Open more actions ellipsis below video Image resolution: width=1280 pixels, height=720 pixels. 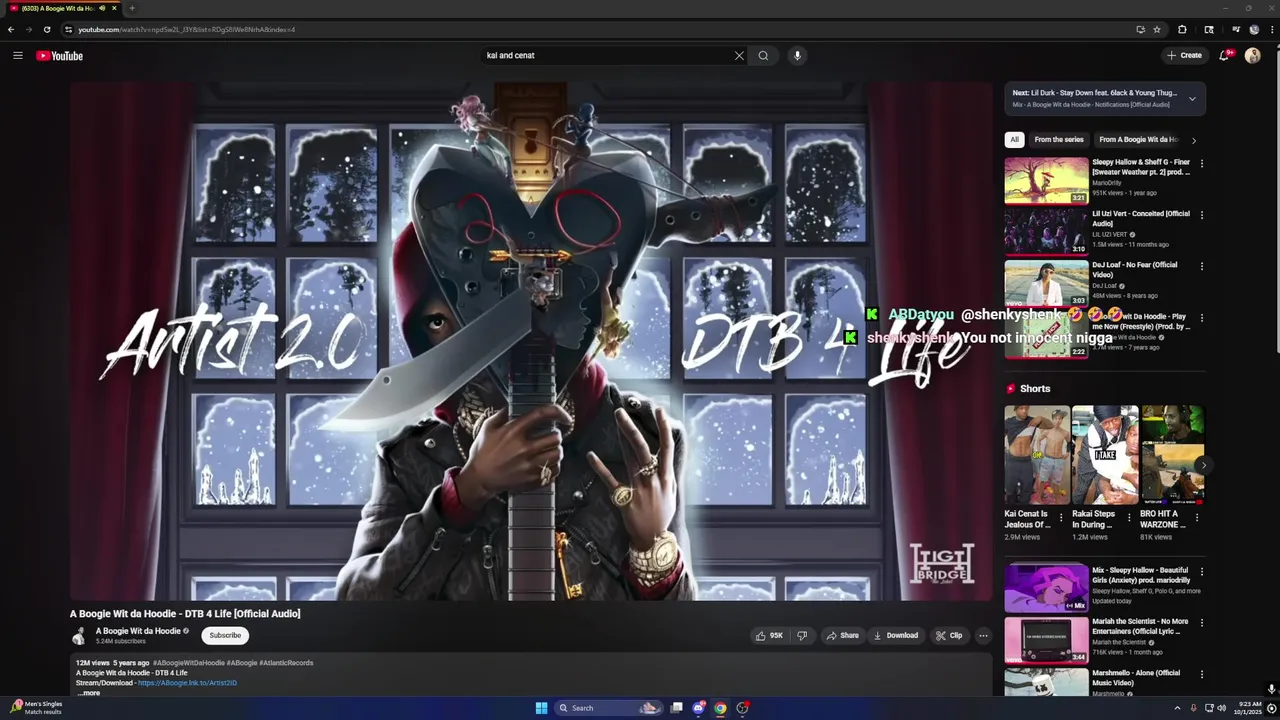pyautogui.click(x=983, y=635)
